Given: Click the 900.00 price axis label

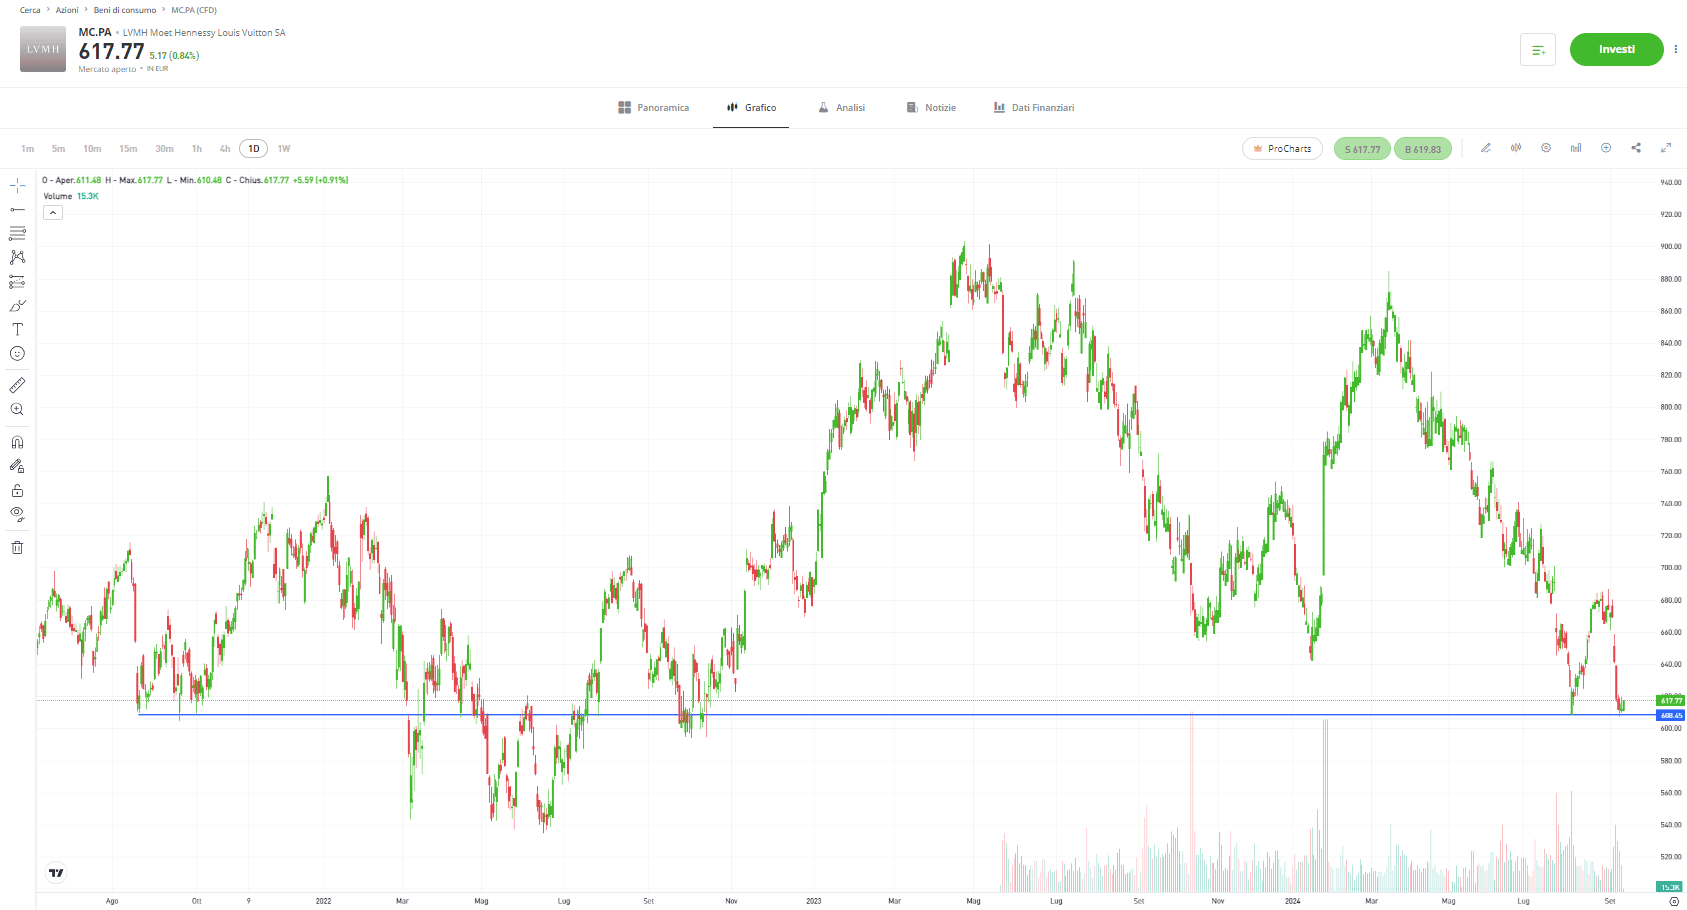Looking at the screenshot, I should coord(1670,246).
